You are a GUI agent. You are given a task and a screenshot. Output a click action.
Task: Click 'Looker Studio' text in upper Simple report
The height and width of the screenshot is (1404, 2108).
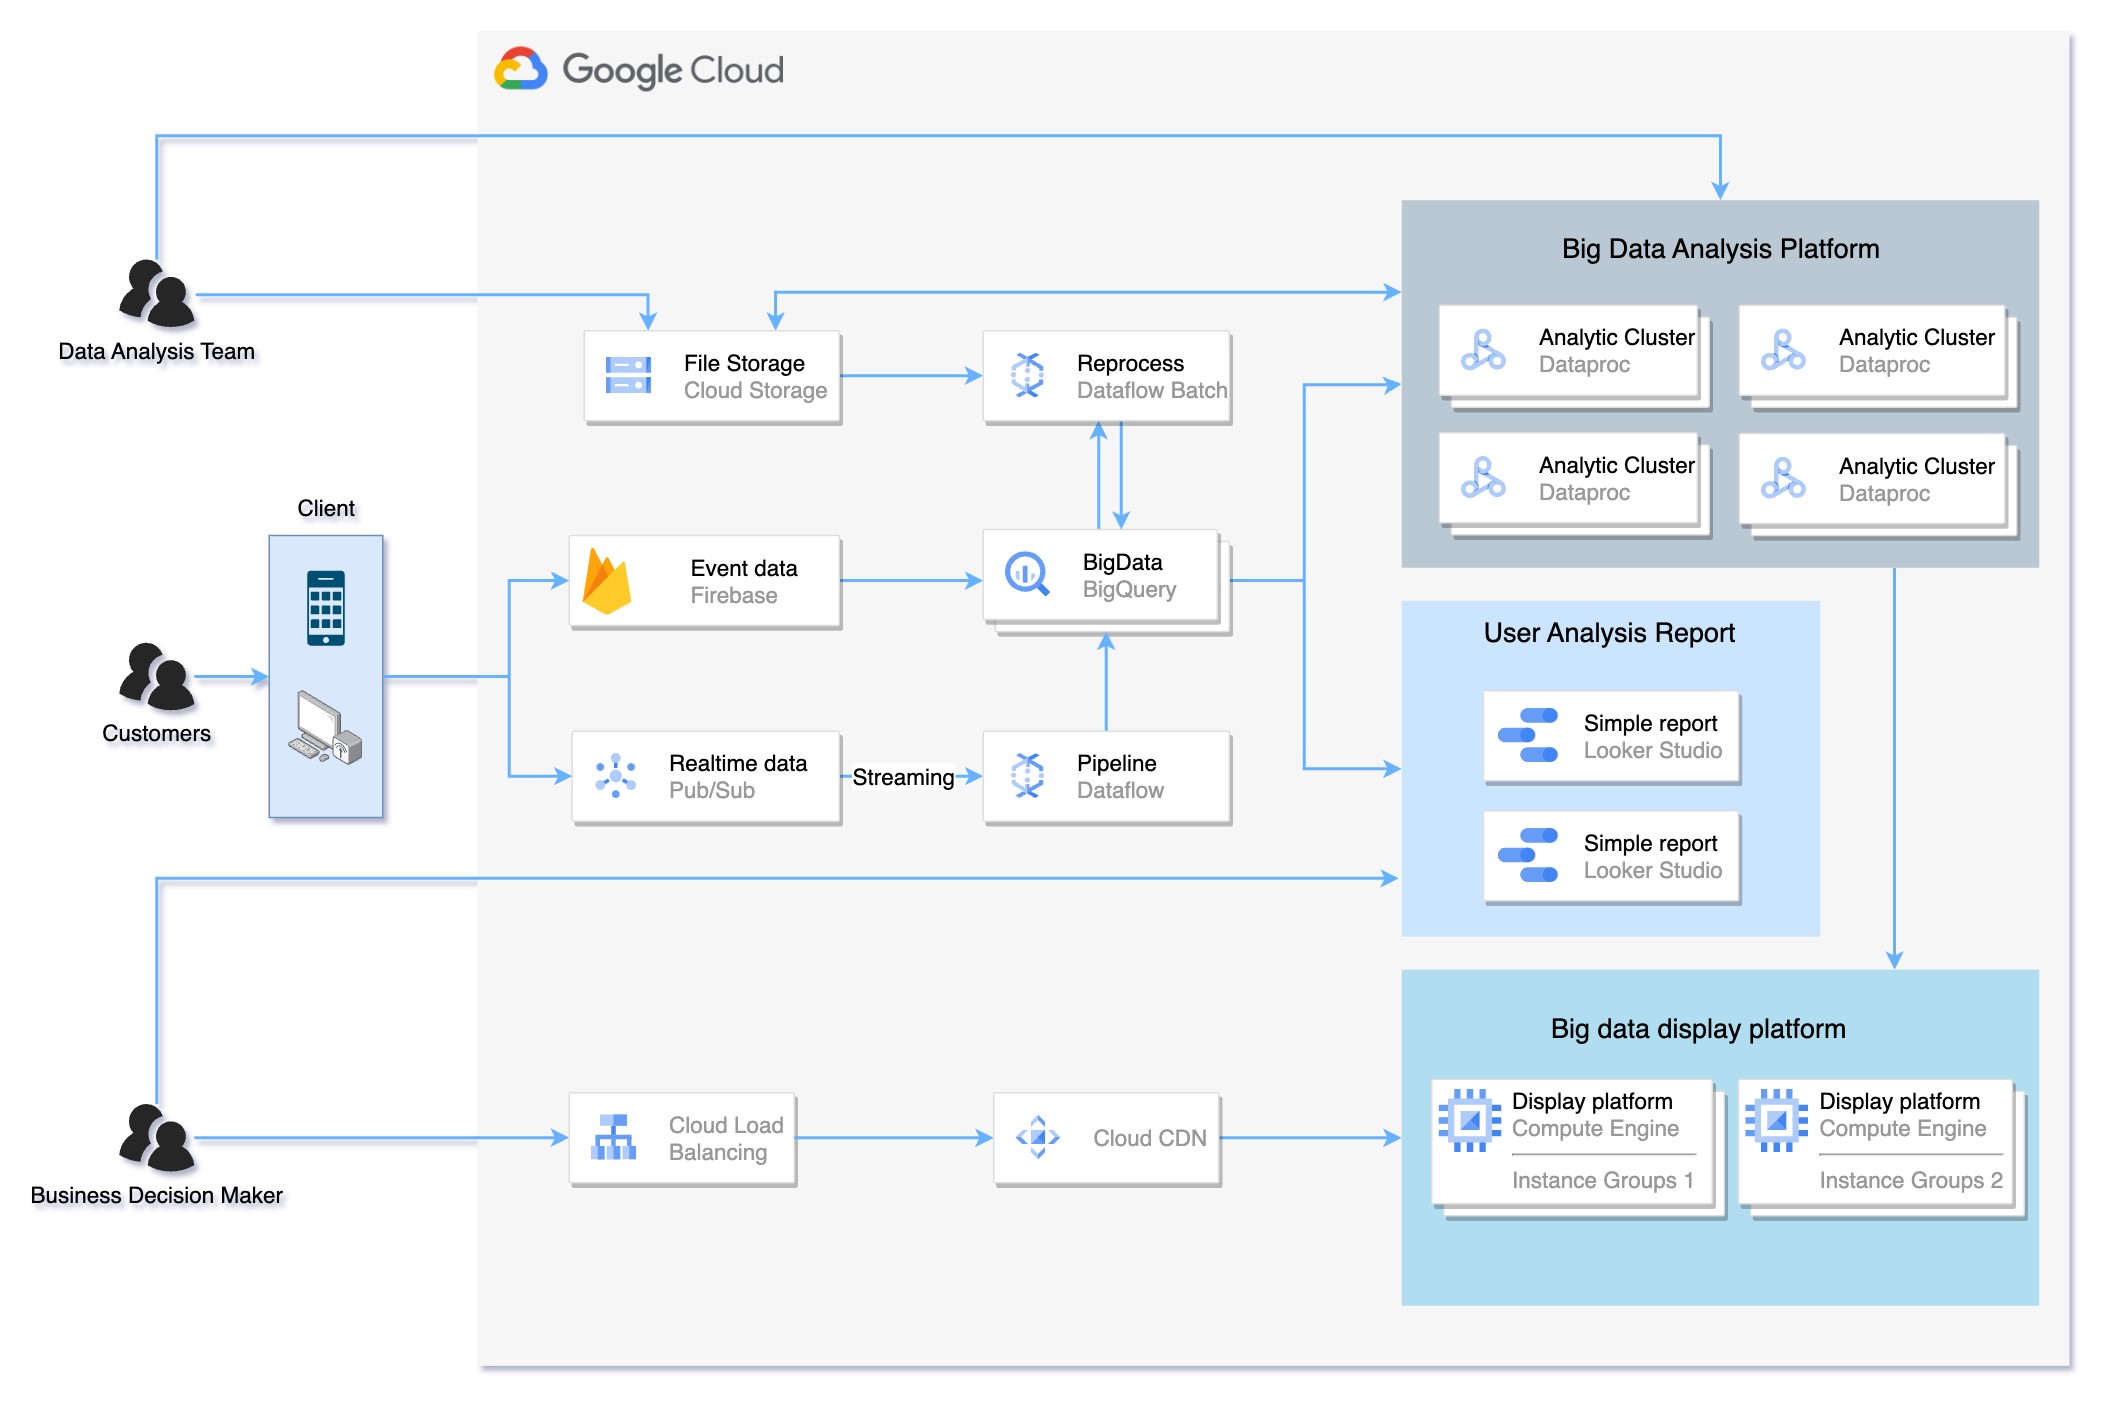[1653, 750]
